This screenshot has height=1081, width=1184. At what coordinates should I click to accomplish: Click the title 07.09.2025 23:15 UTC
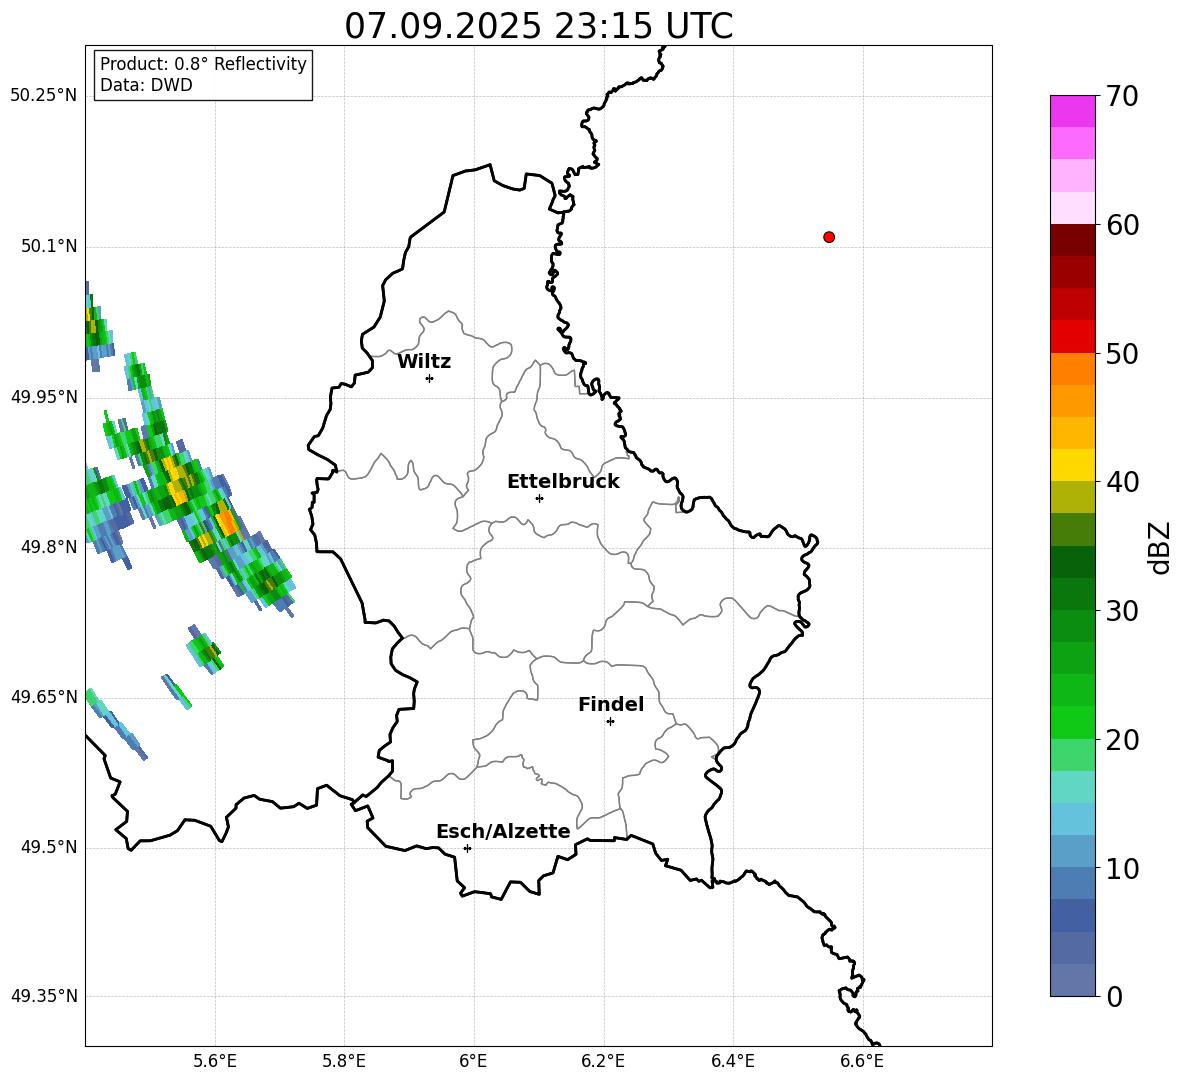538,26
